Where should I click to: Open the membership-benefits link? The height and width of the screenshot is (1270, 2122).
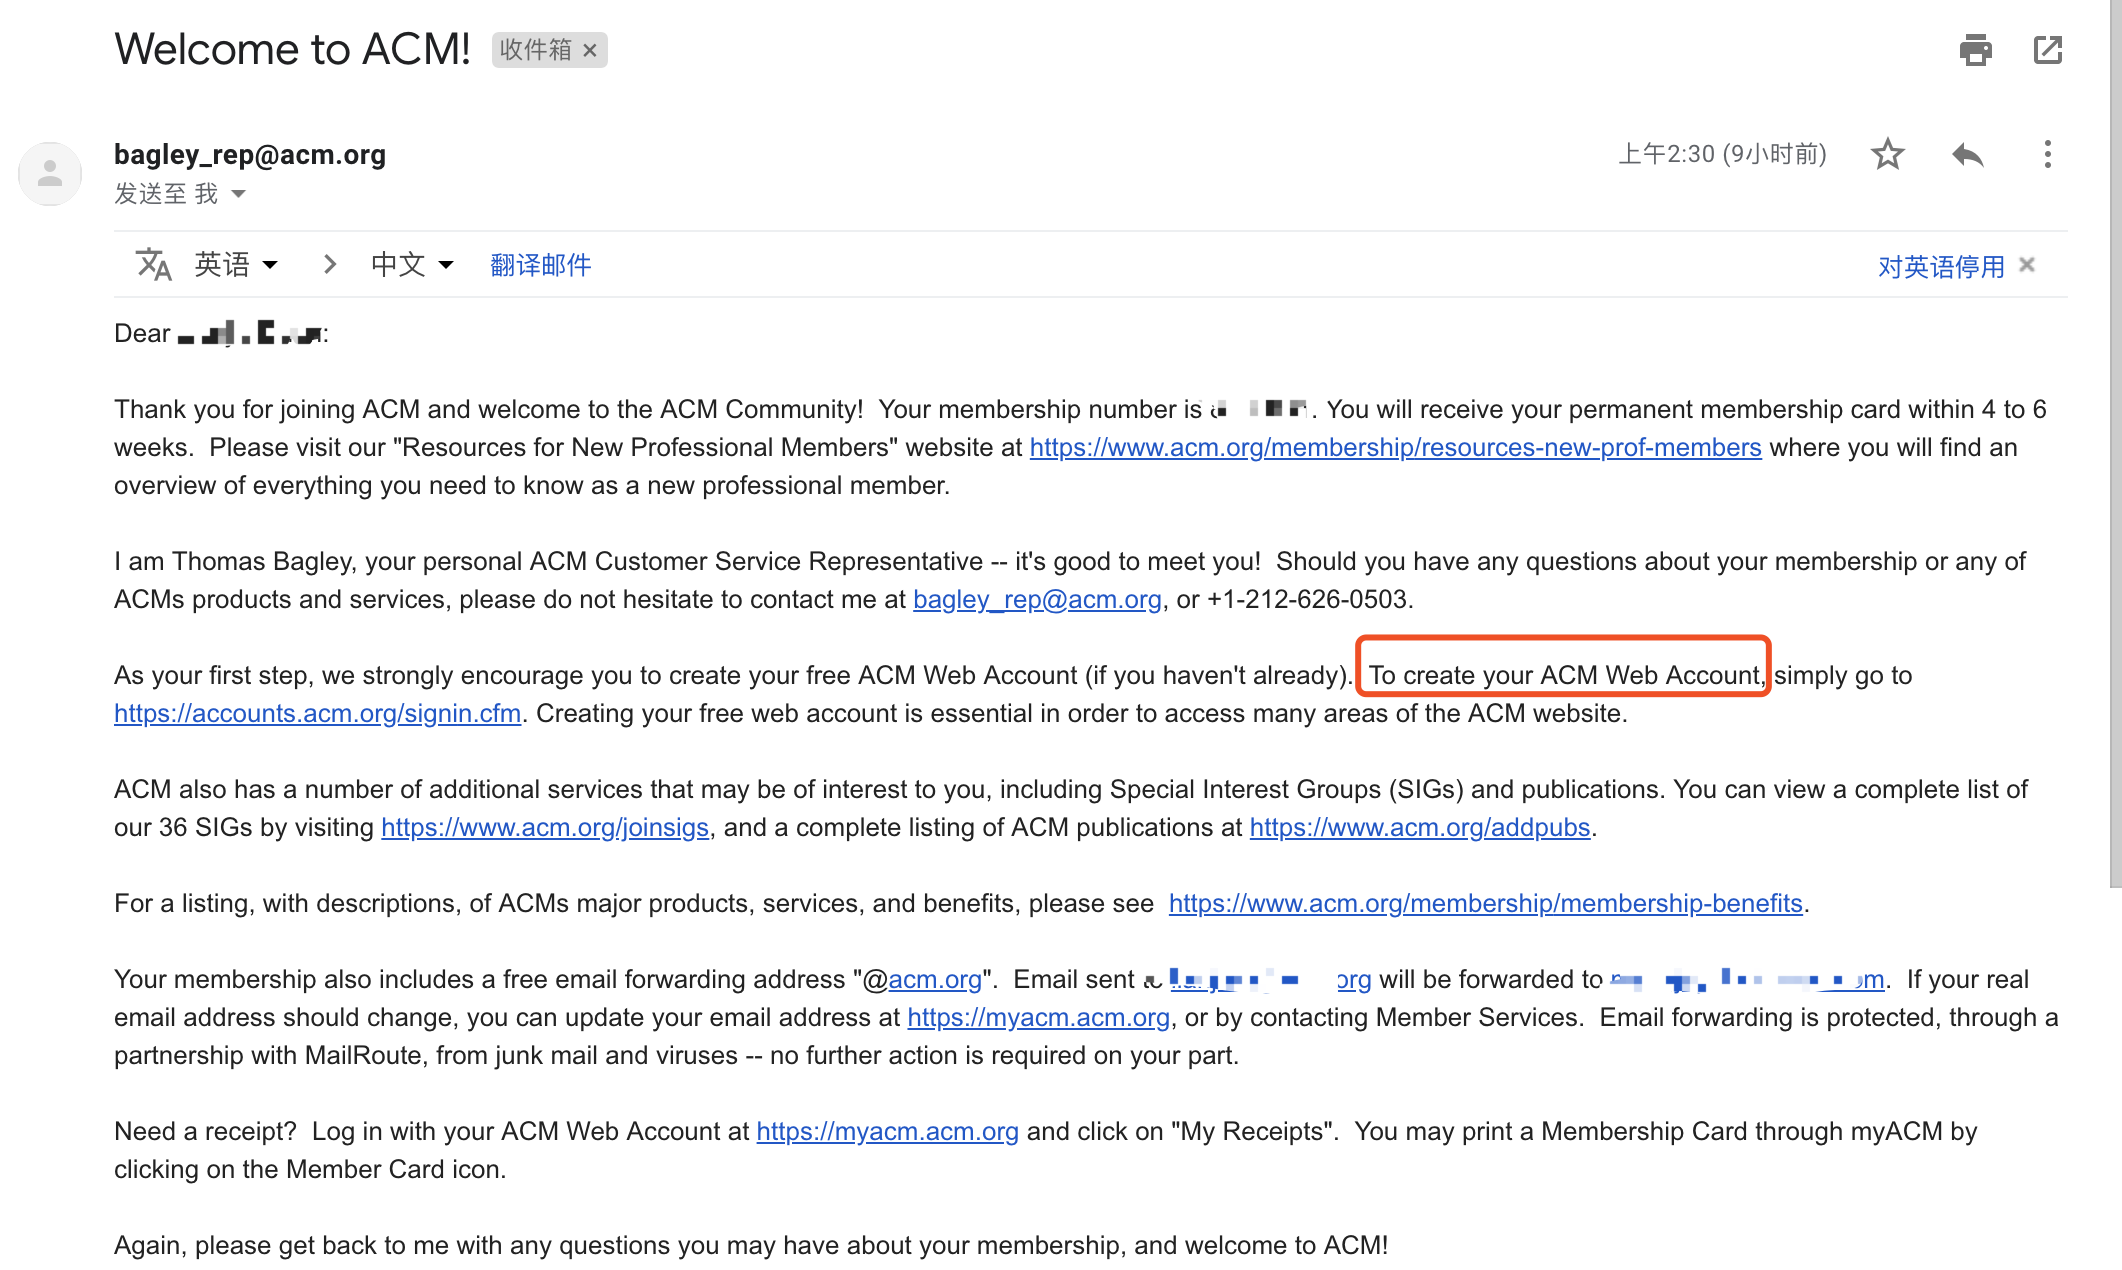pyautogui.click(x=1485, y=904)
